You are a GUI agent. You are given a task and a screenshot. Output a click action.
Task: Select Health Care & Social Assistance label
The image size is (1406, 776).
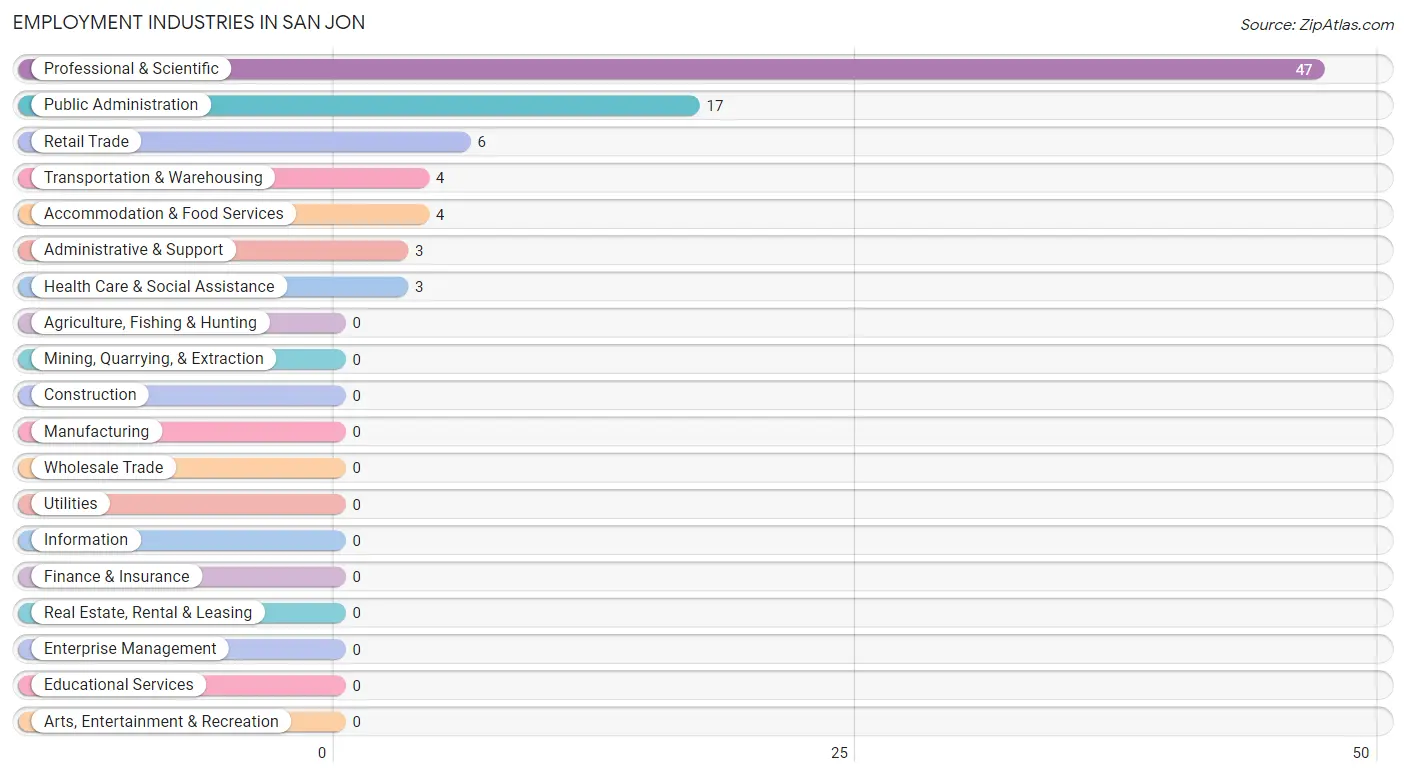point(159,287)
